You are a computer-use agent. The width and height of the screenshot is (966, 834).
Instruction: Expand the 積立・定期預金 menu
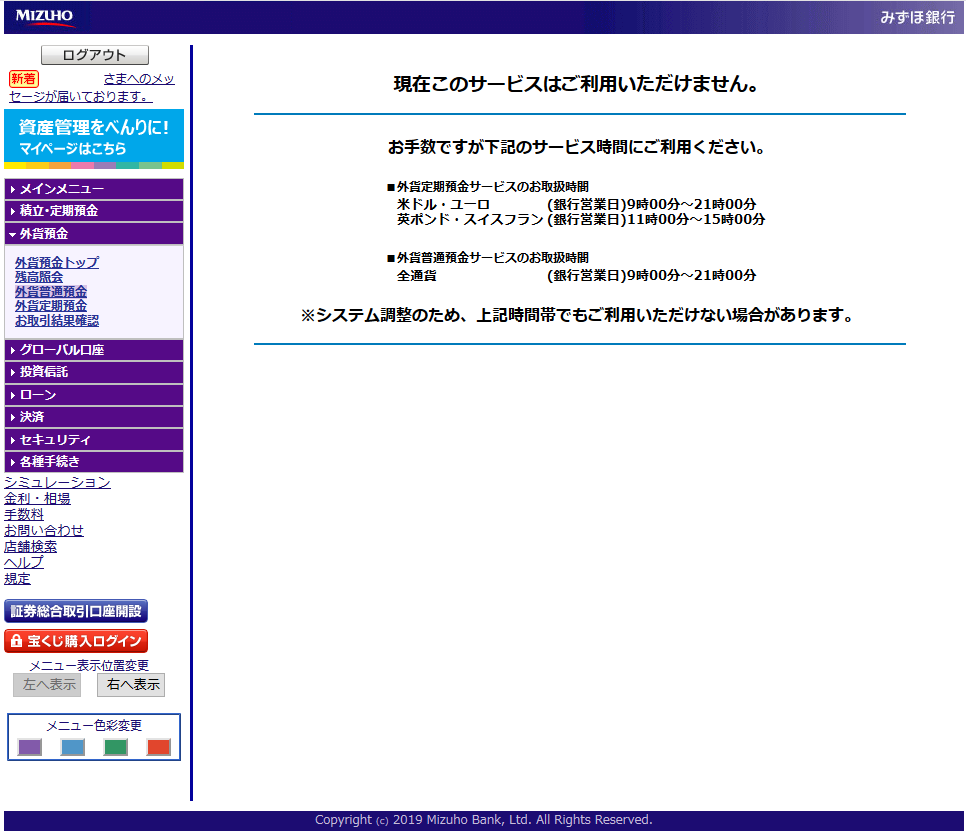point(94,211)
